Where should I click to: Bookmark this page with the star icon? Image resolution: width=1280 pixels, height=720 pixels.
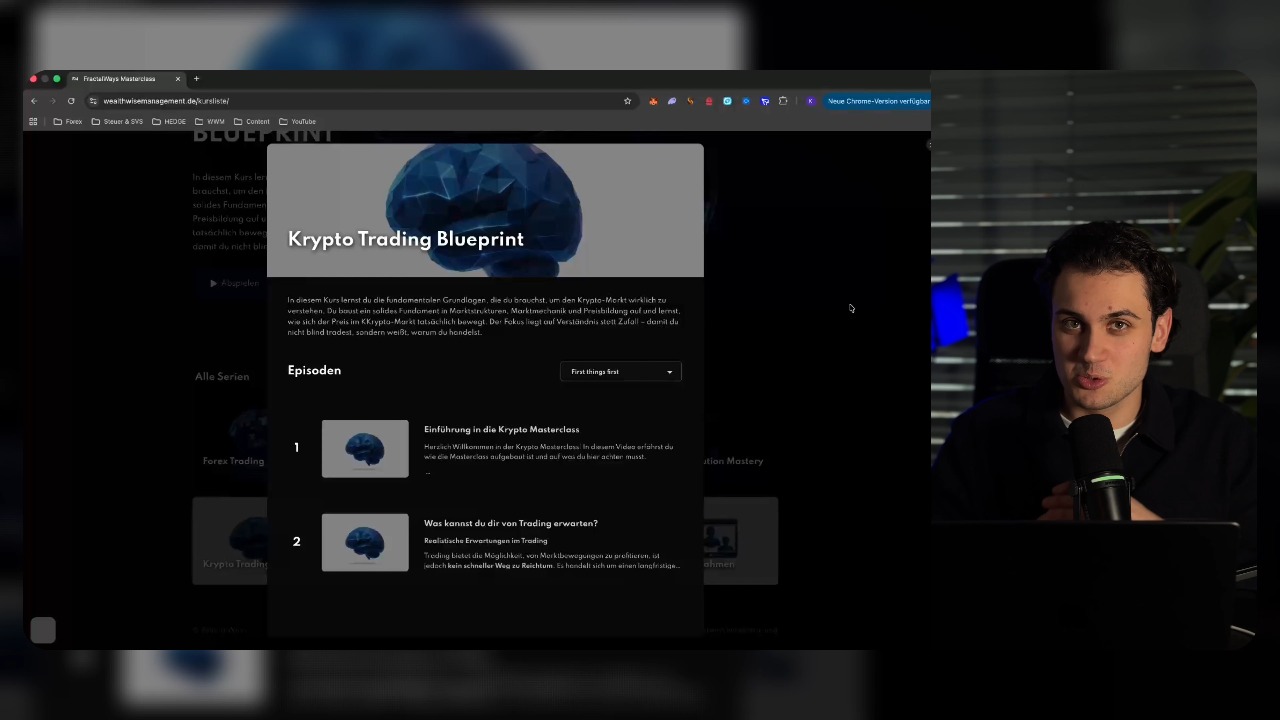[627, 101]
